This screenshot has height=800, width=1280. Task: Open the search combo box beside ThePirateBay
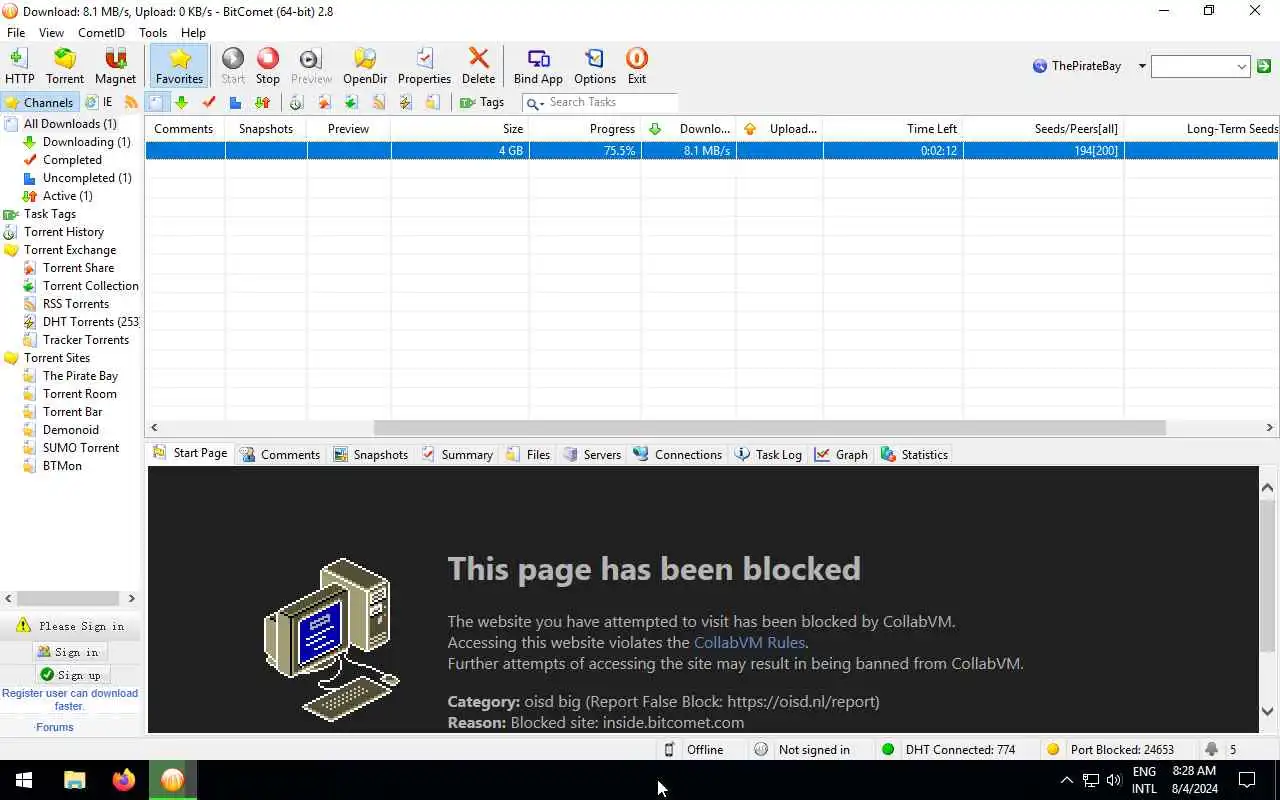(x=1200, y=66)
